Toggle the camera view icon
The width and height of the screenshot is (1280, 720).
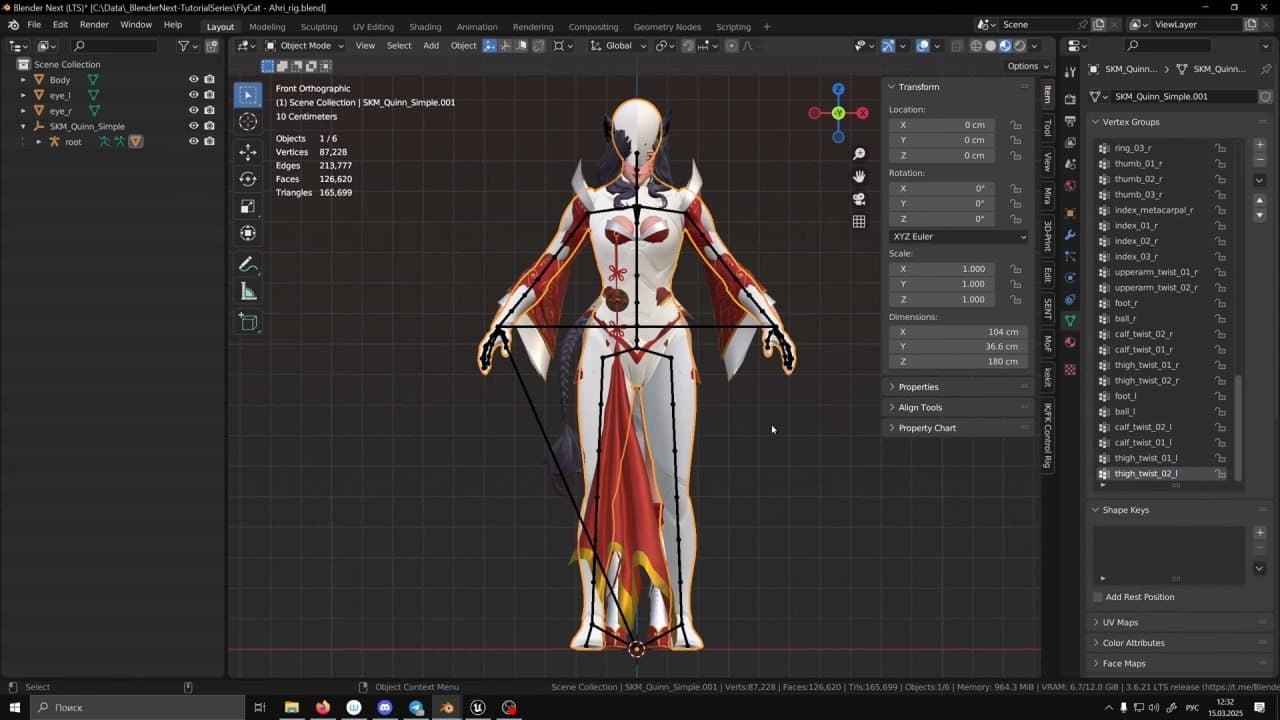pos(859,199)
